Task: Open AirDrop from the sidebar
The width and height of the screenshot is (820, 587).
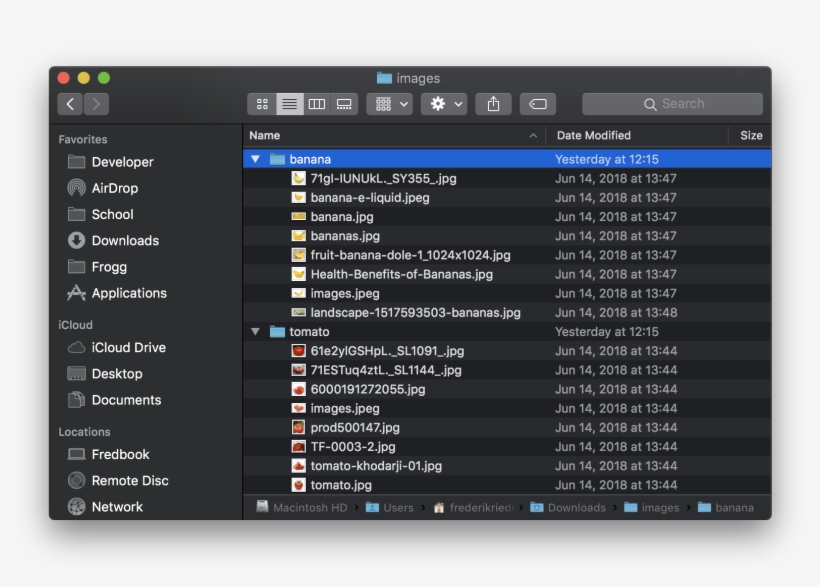Action: point(112,188)
